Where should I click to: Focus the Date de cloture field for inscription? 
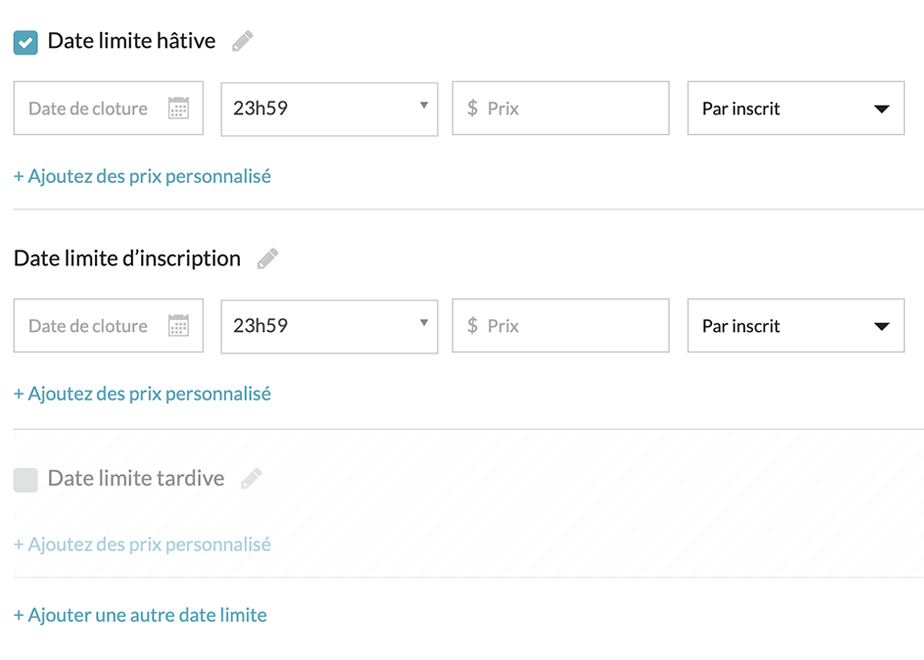click(88, 326)
